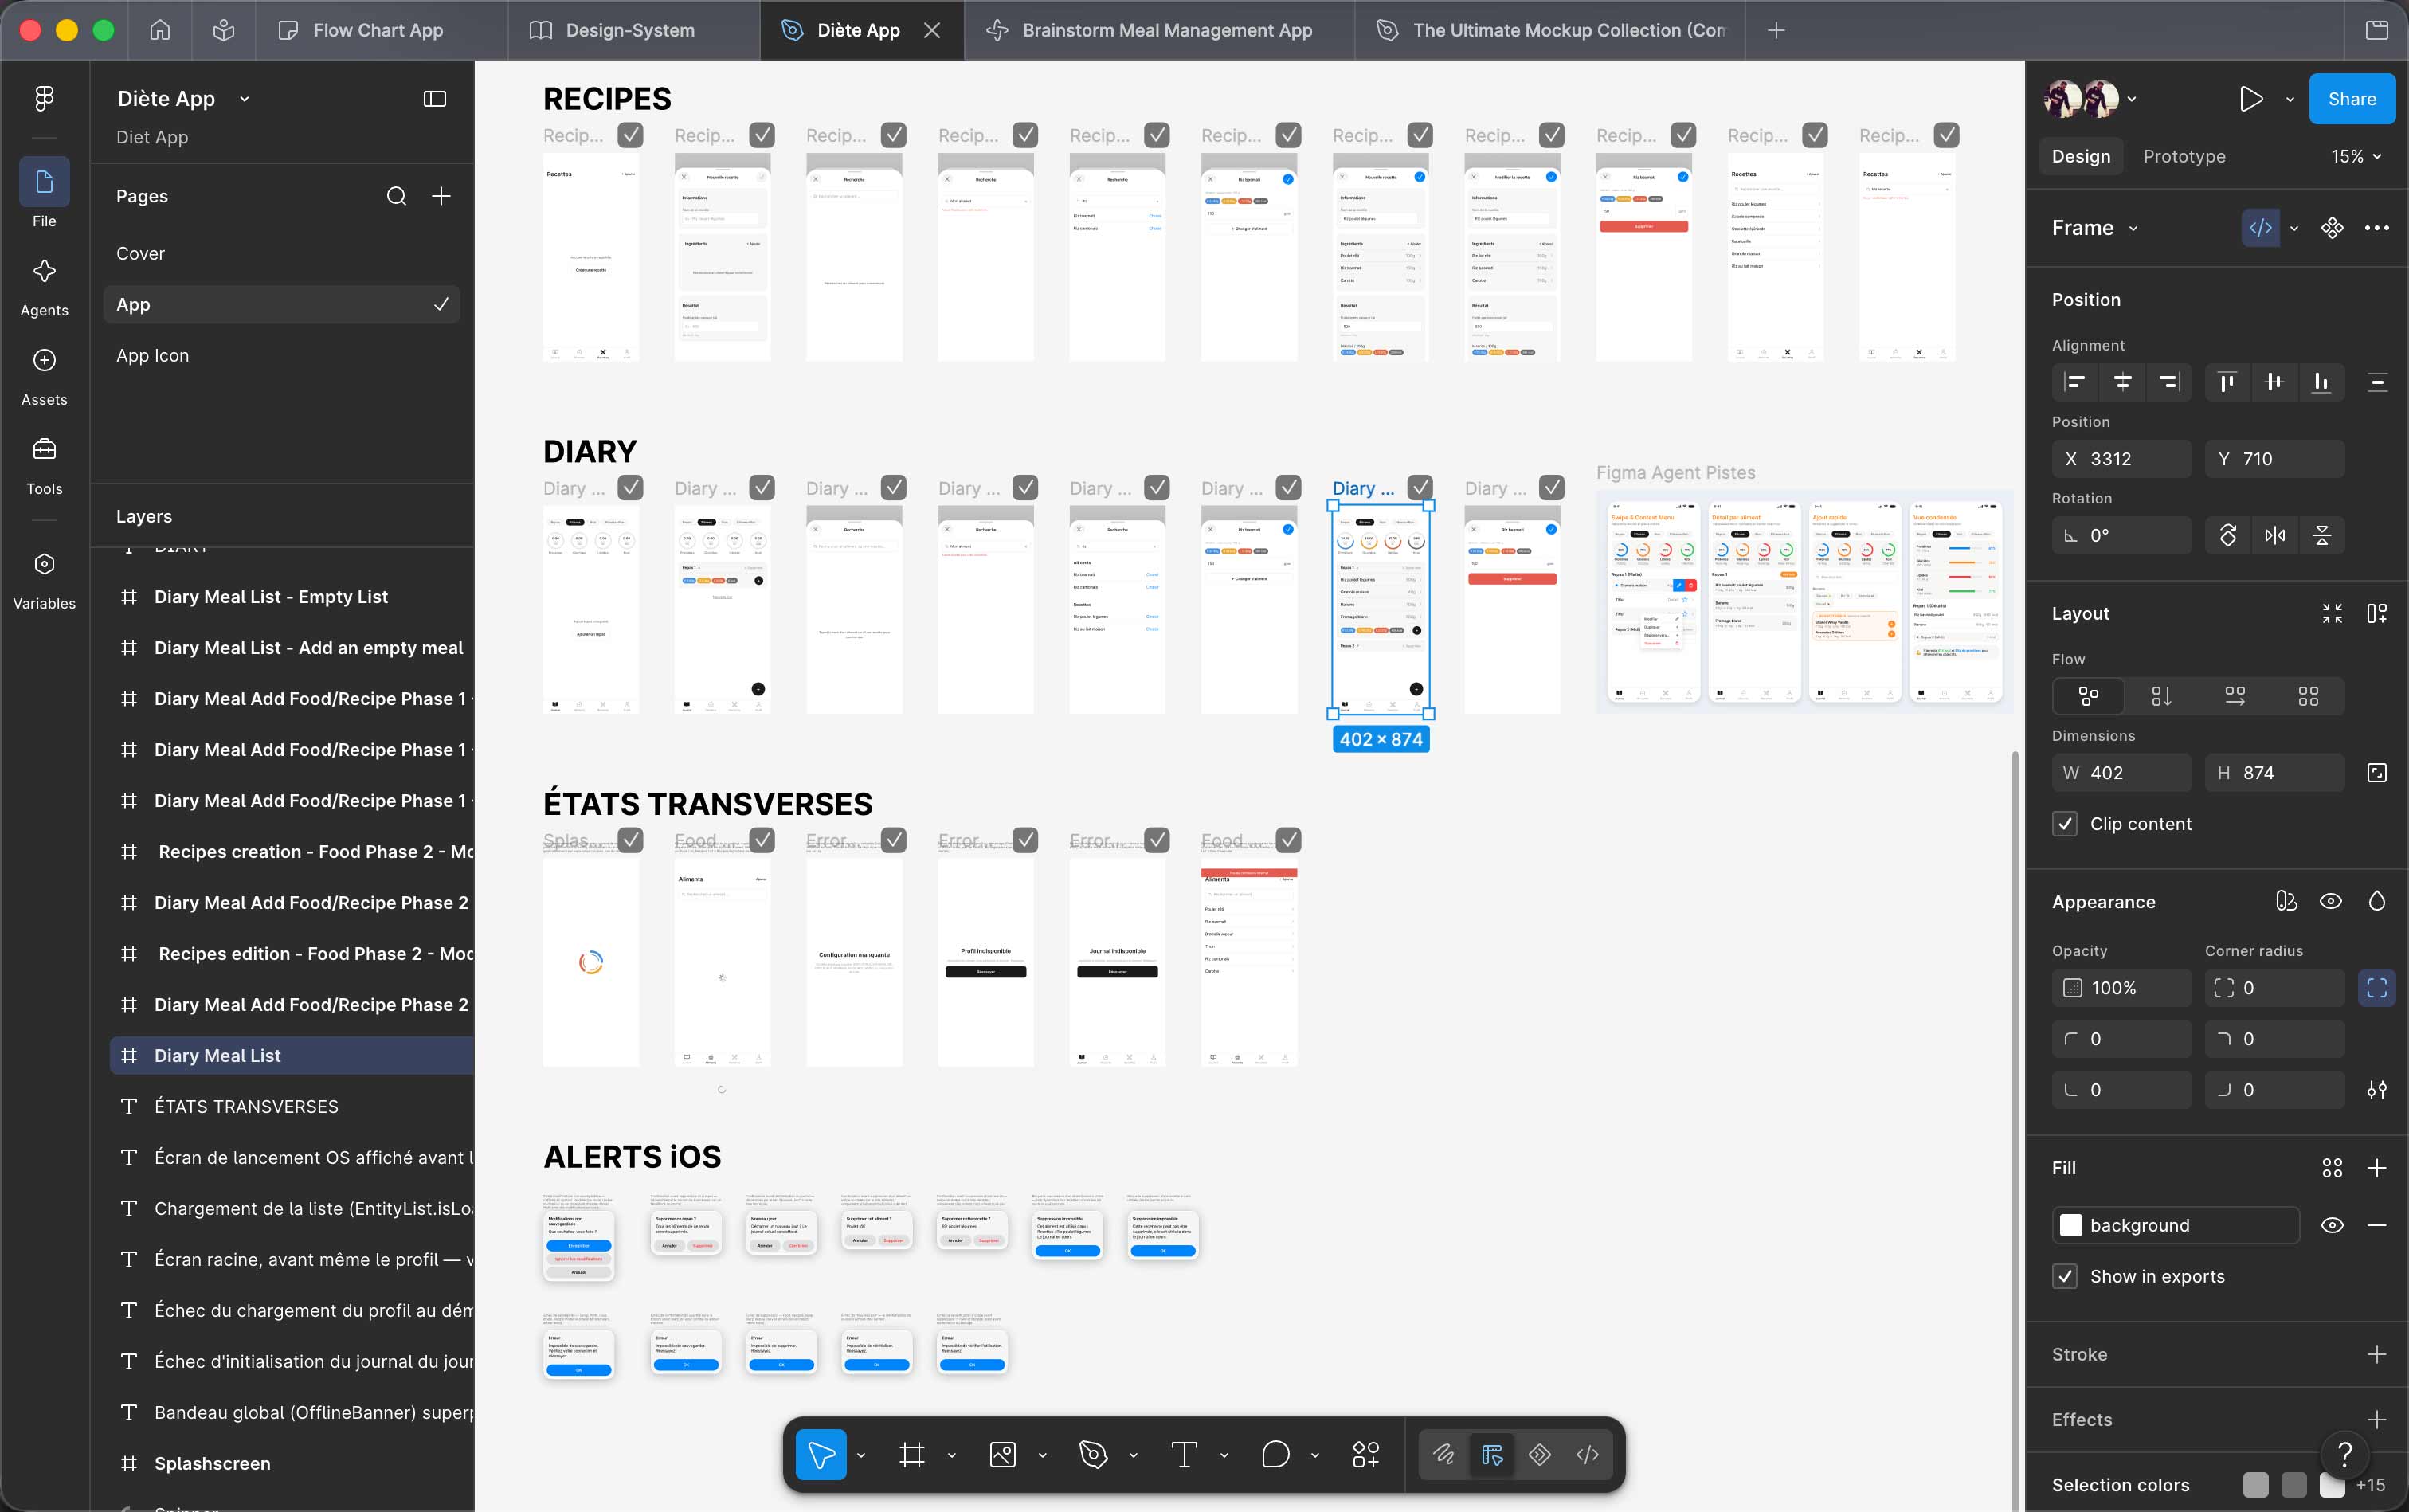The height and width of the screenshot is (1512, 2409).
Task: Open the Assets panel
Action: pyautogui.click(x=44, y=377)
